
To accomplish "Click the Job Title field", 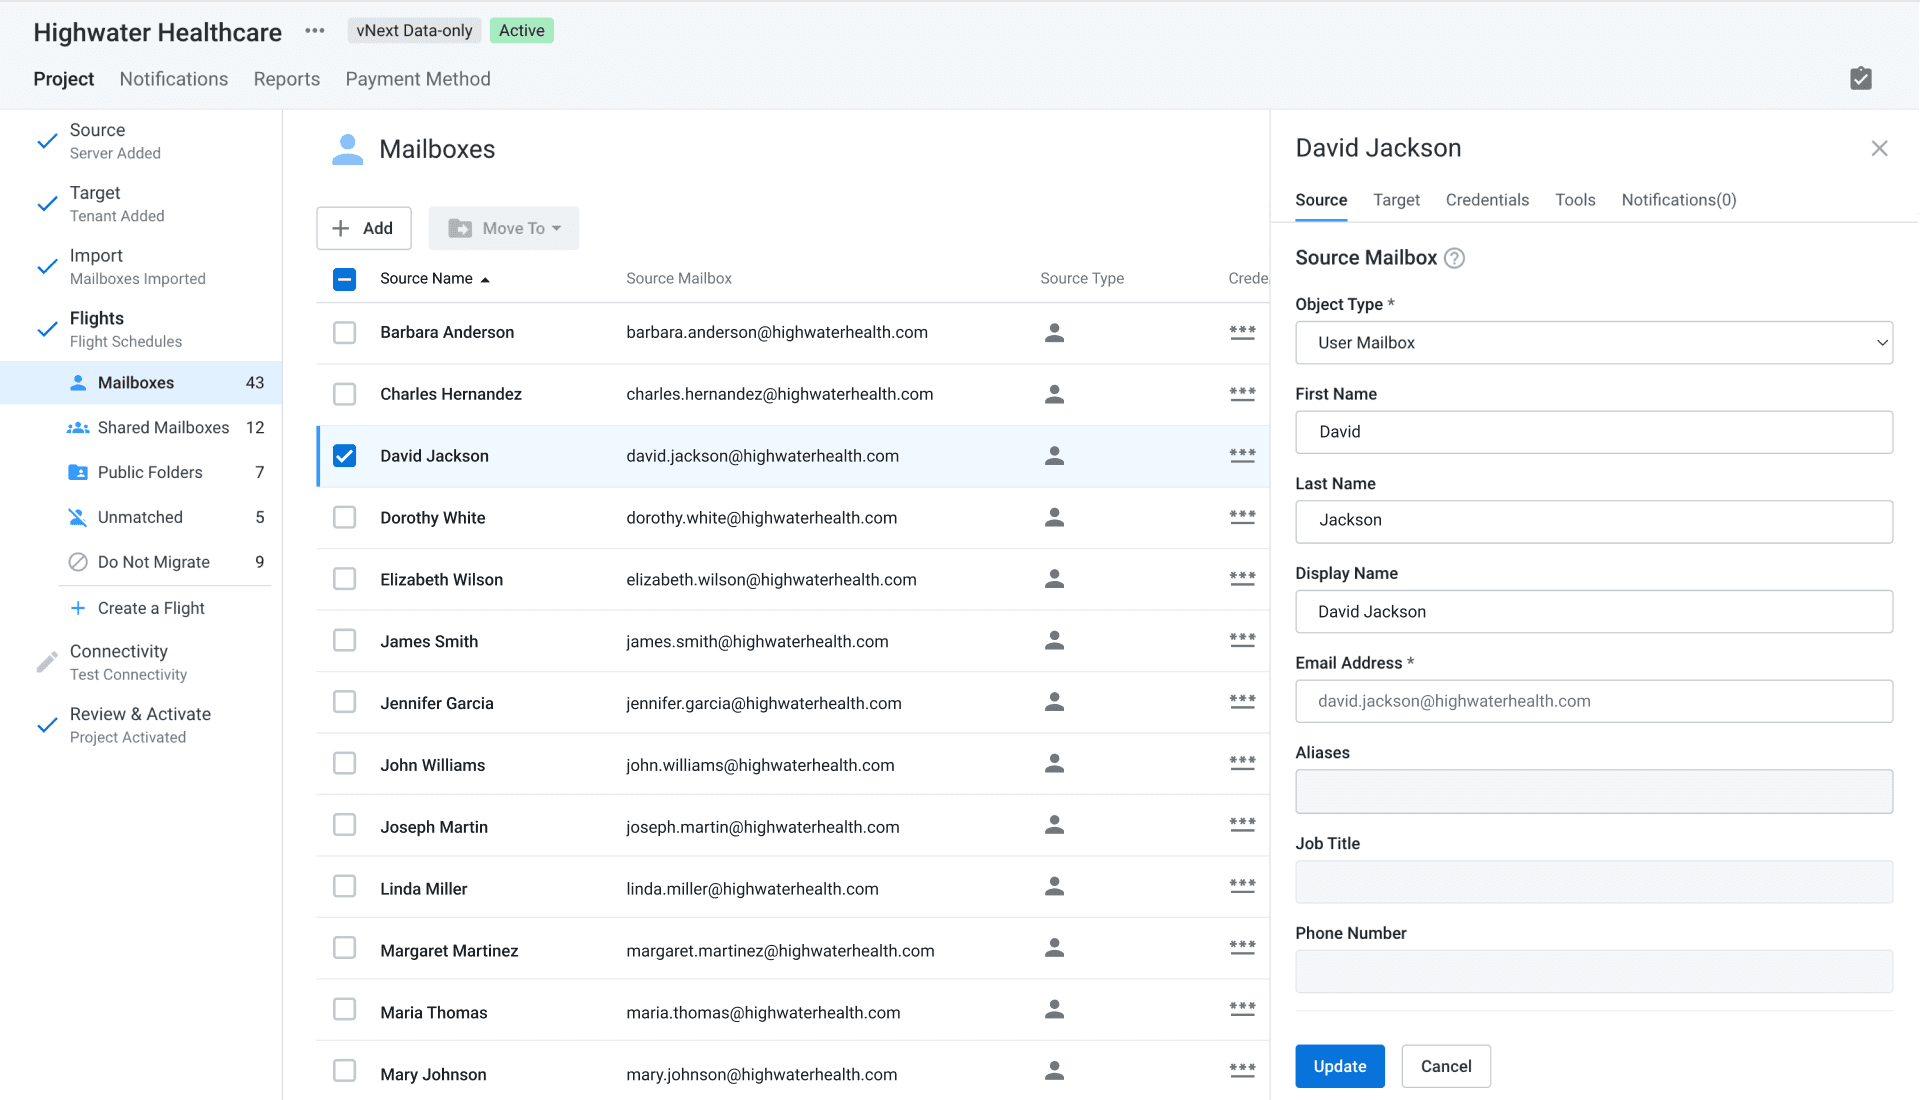I will tap(1593, 881).
